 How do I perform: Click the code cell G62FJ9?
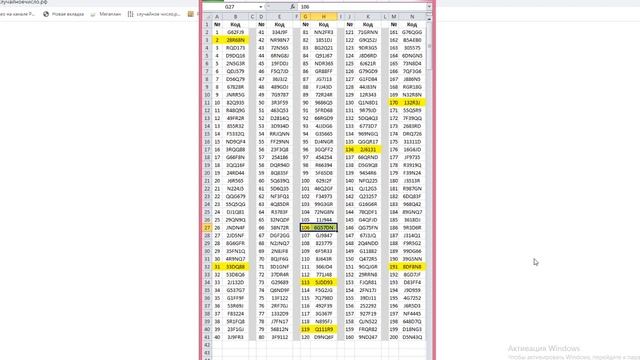(235, 32)
